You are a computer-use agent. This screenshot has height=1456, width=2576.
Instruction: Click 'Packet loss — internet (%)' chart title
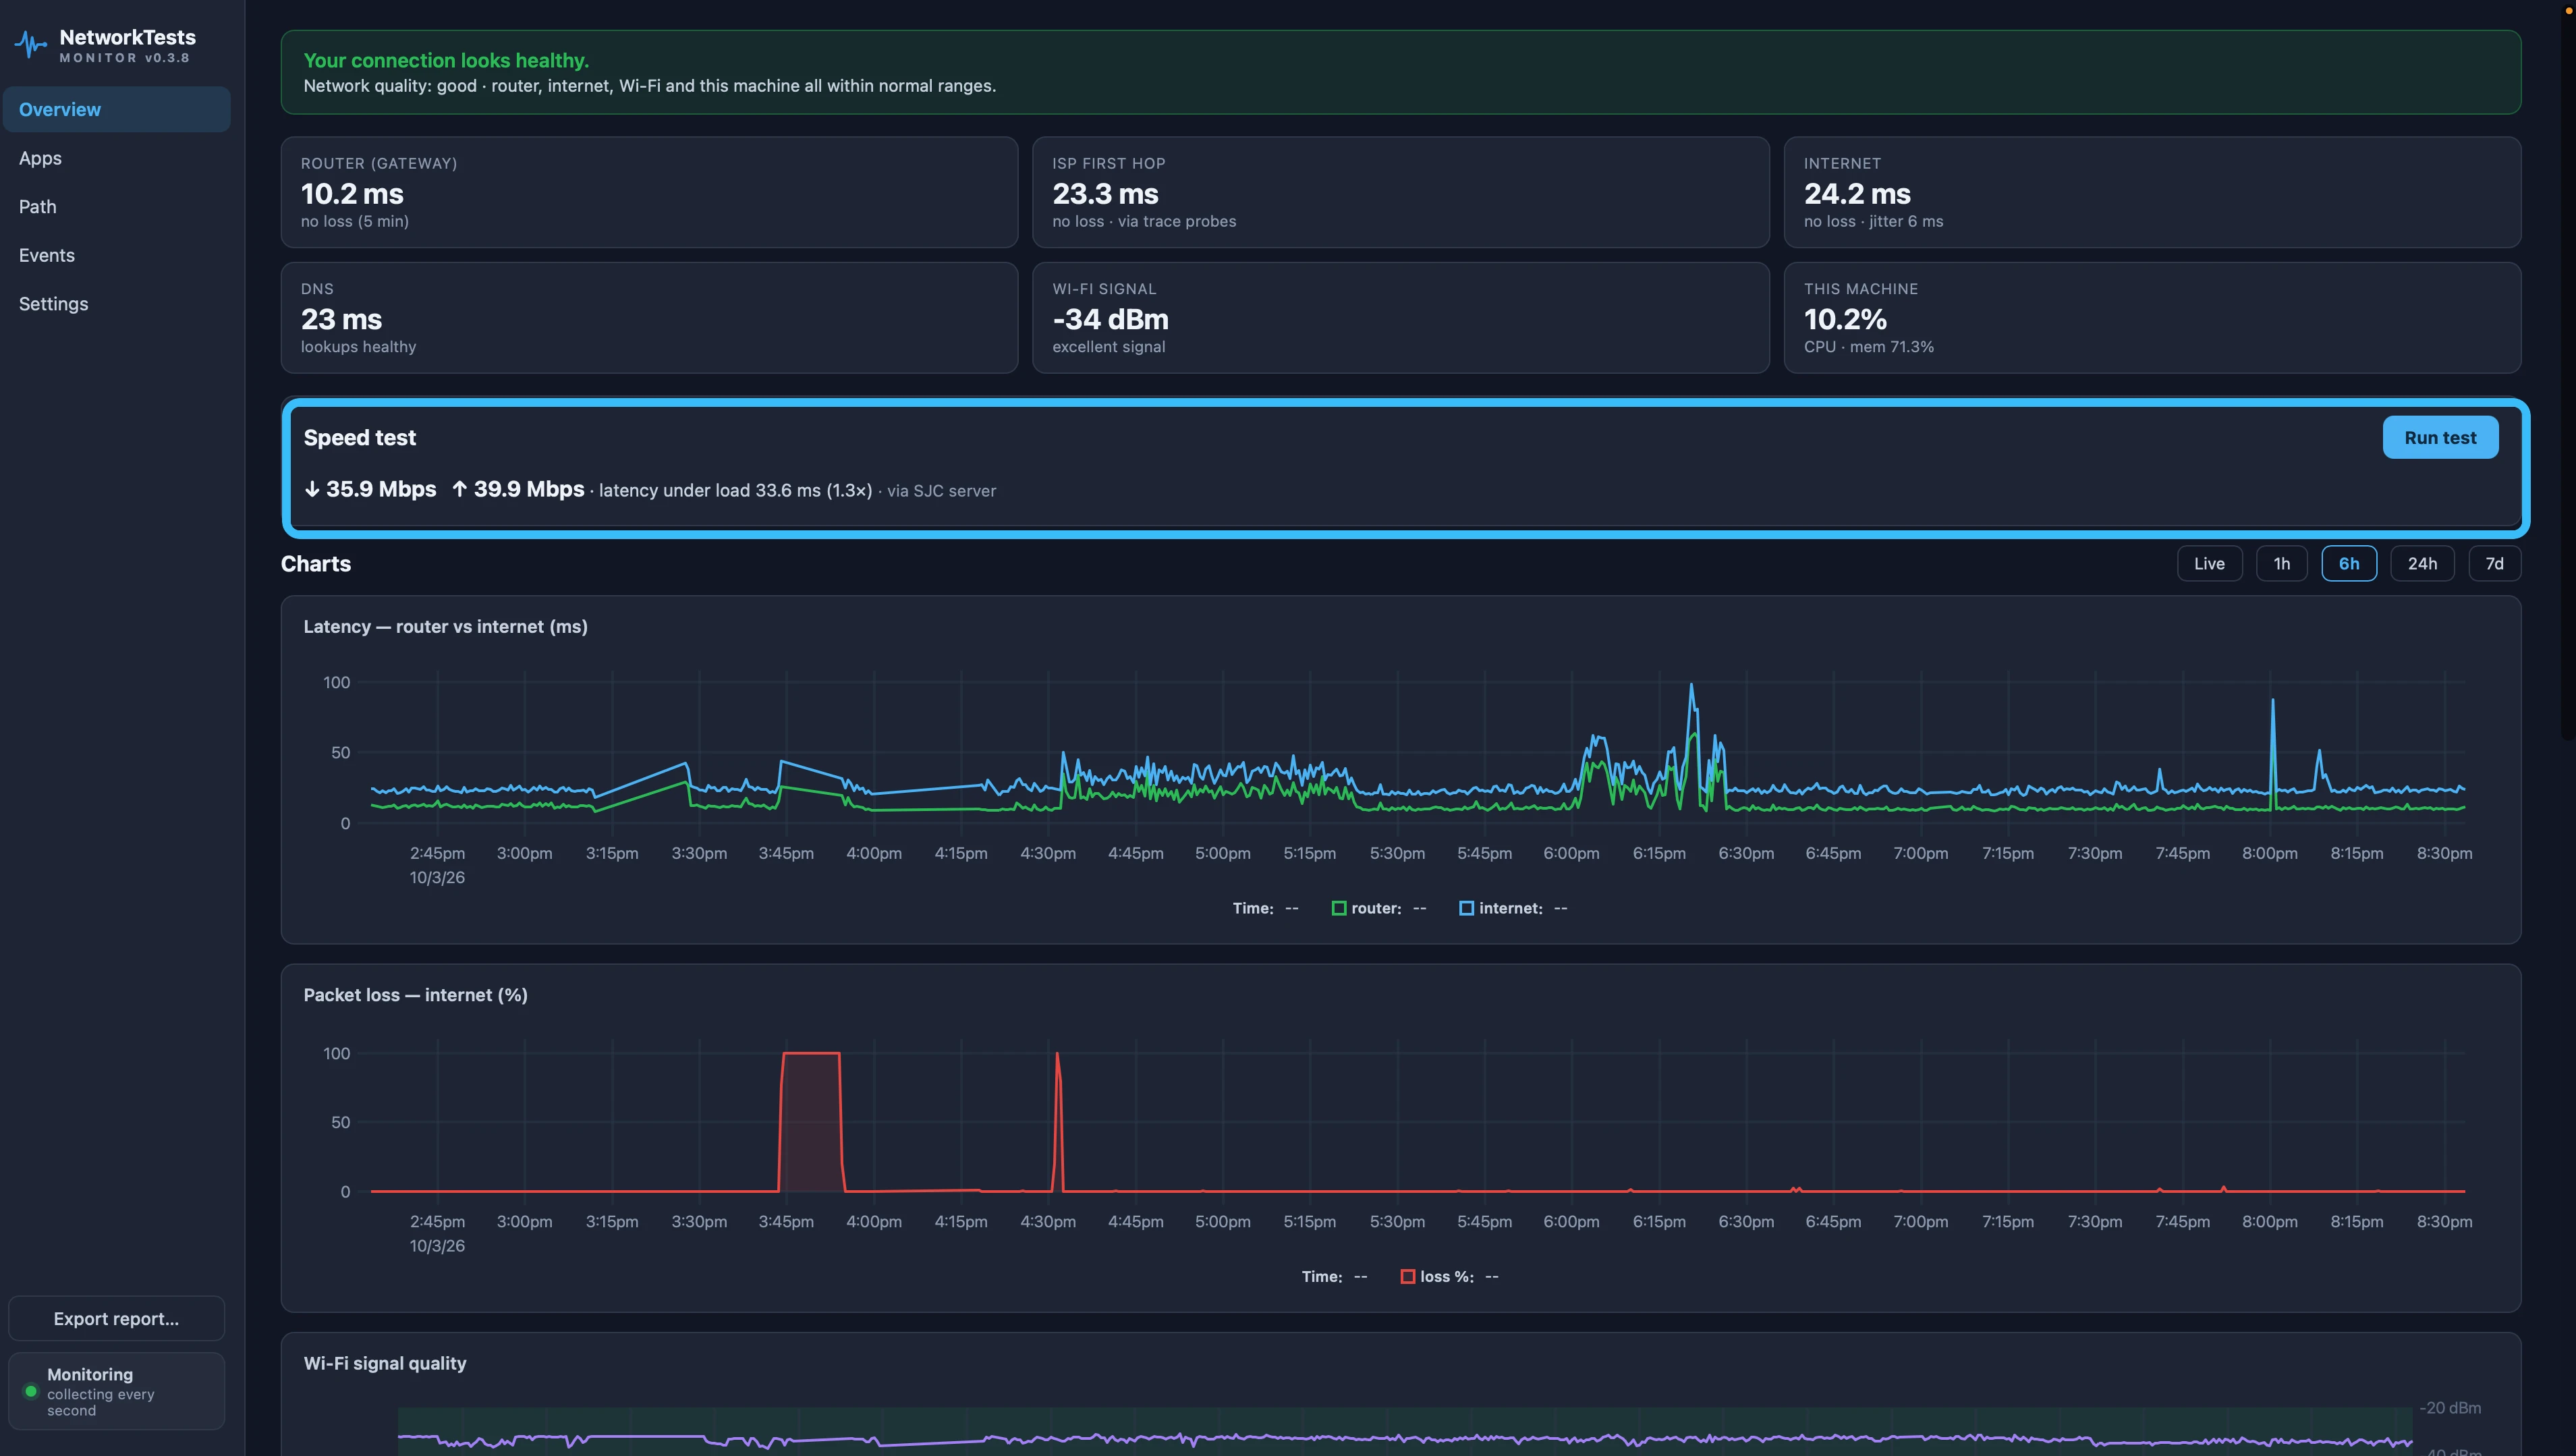point(415,995)
